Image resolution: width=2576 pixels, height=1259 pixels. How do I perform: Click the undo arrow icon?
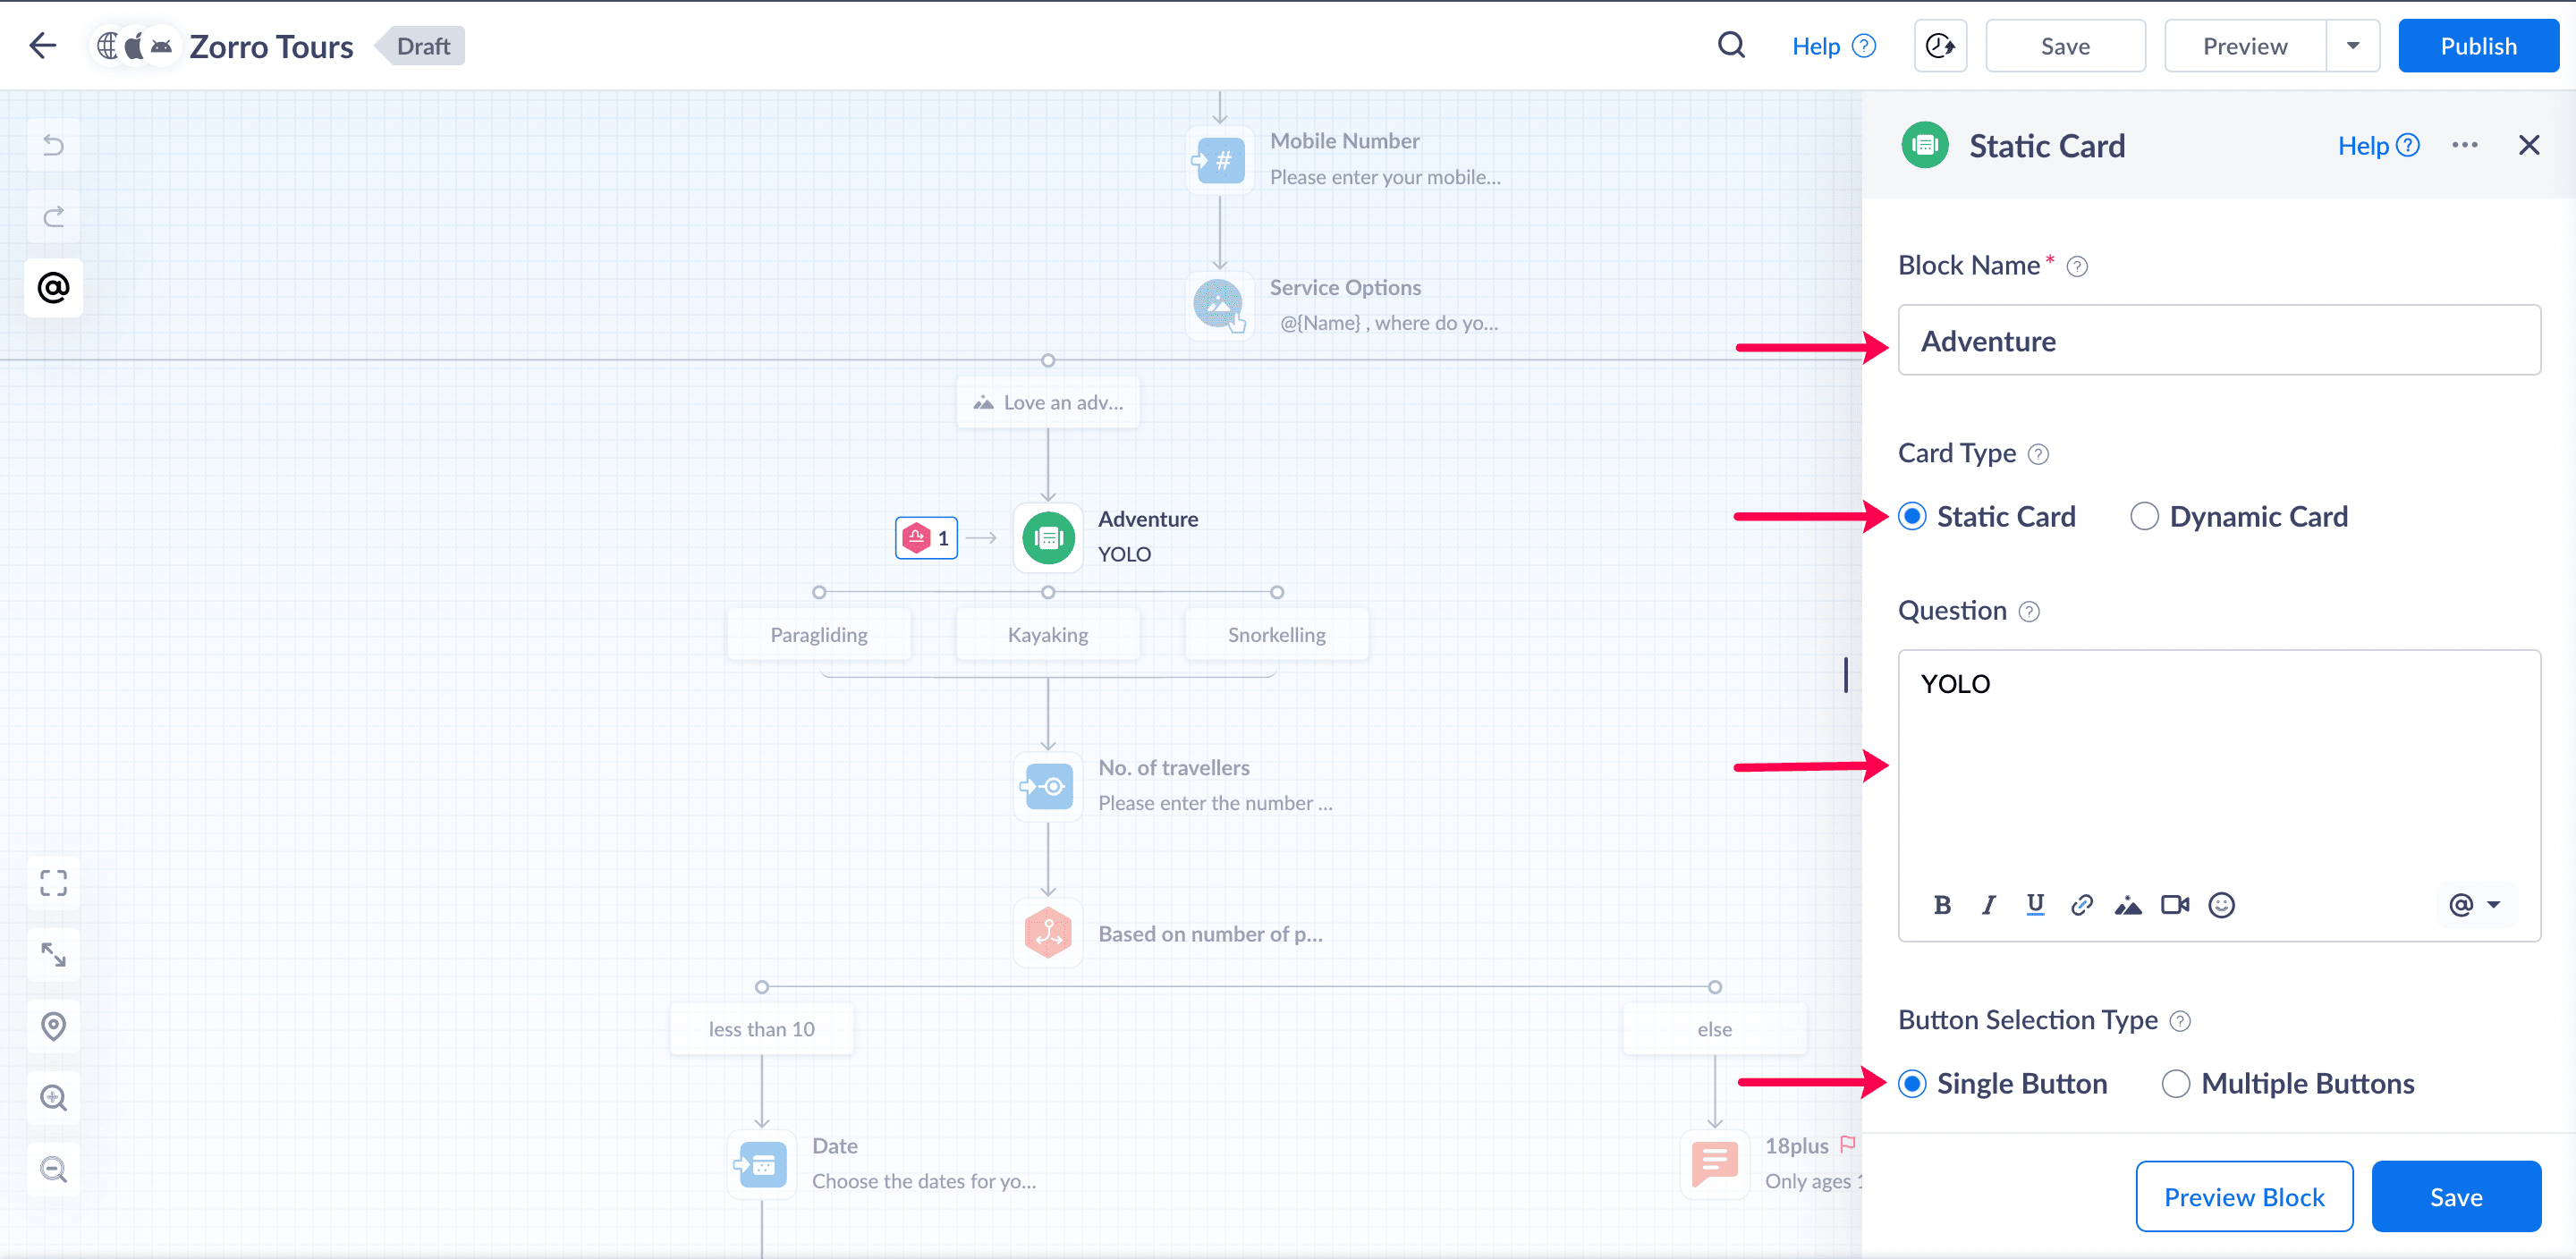pyautogui.click(x=53, y=146)
